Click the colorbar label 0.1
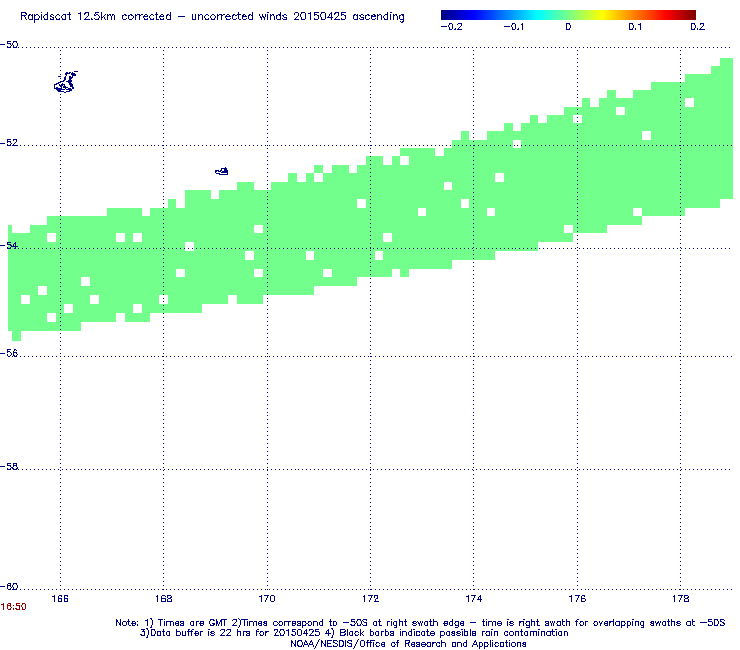Screen dimensions: 740x650 pyautogui.click(x=635, y=27)
